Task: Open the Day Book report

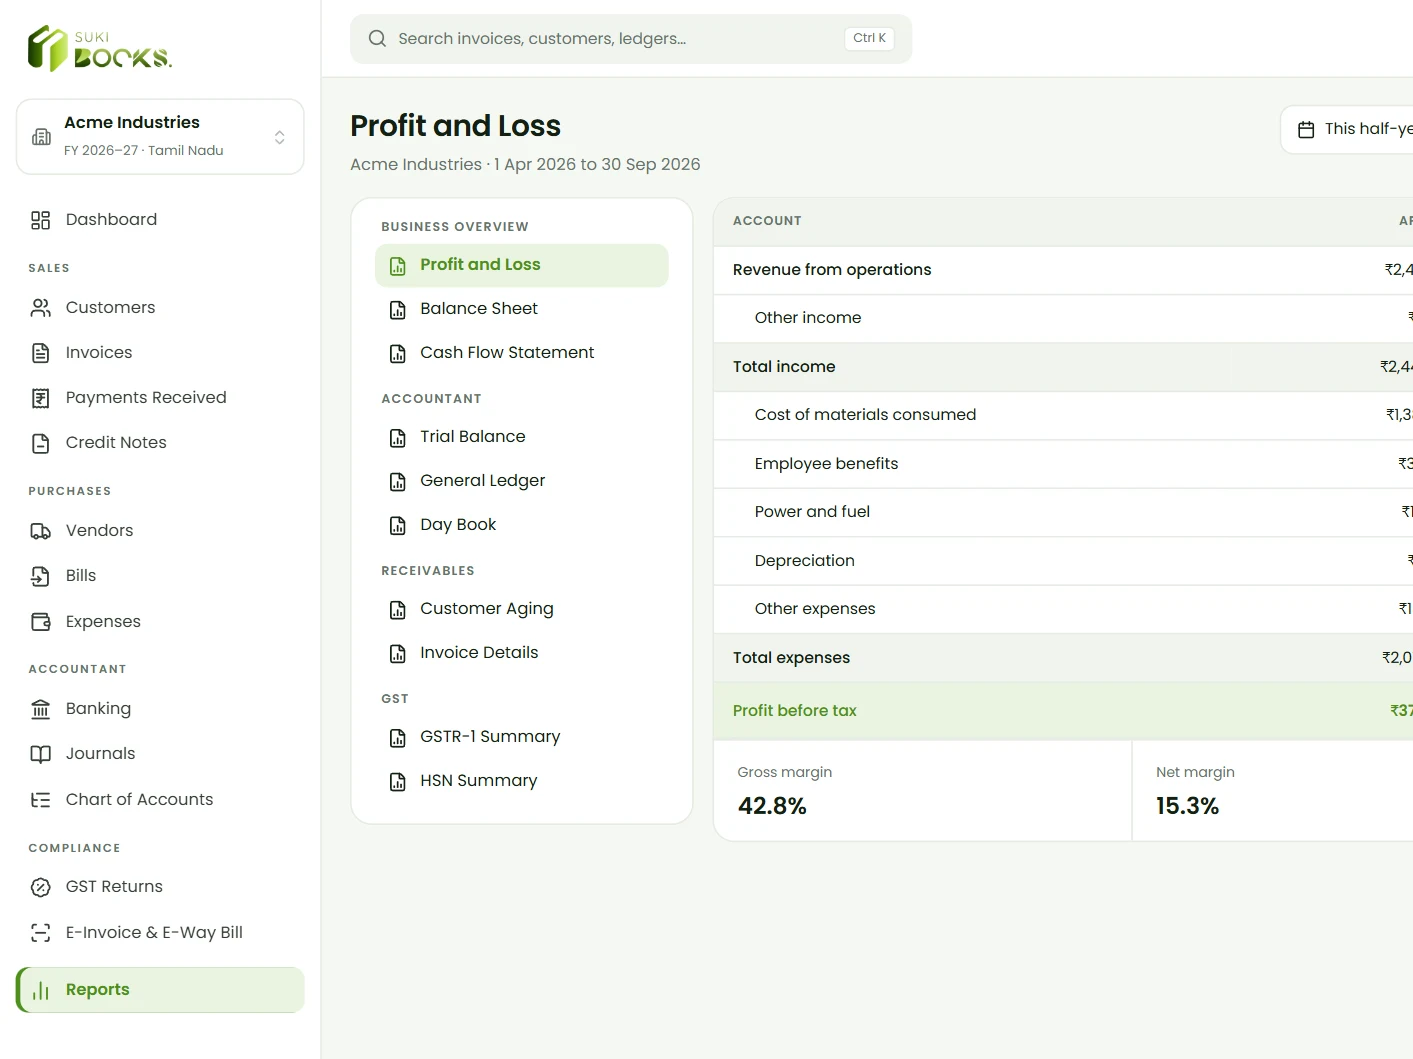Action: tap(521, 525)
